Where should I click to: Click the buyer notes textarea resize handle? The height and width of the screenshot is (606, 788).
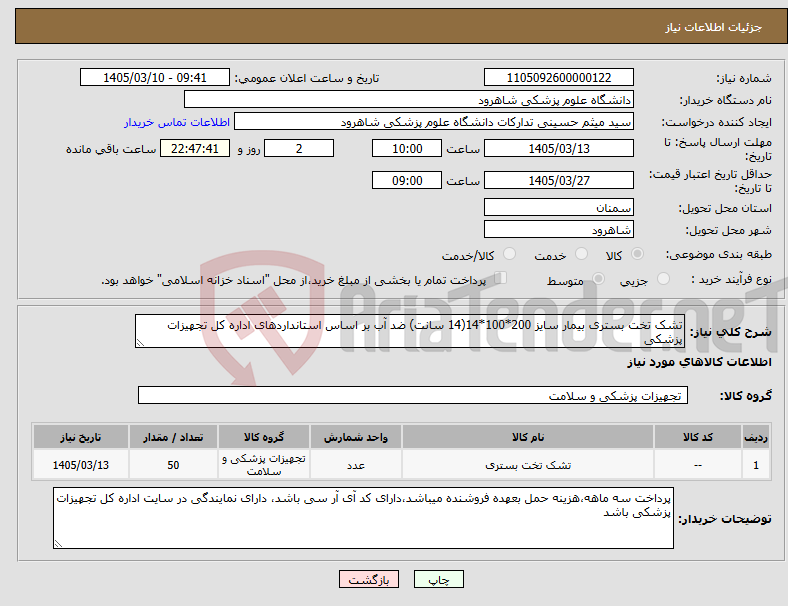click(58, 544)
